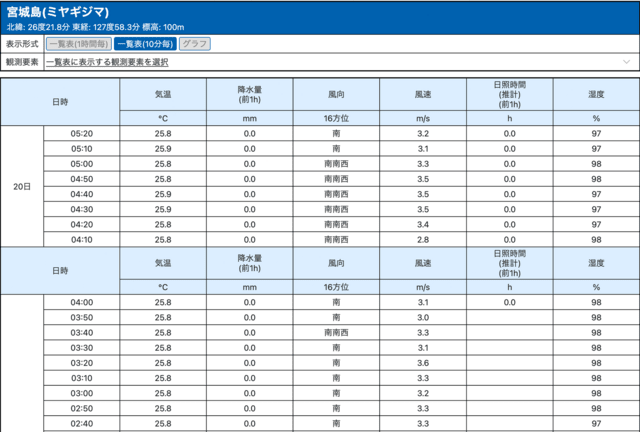
Task: Click temperature 25.9 in 04:40 row
Action: [x=163, y=194]
